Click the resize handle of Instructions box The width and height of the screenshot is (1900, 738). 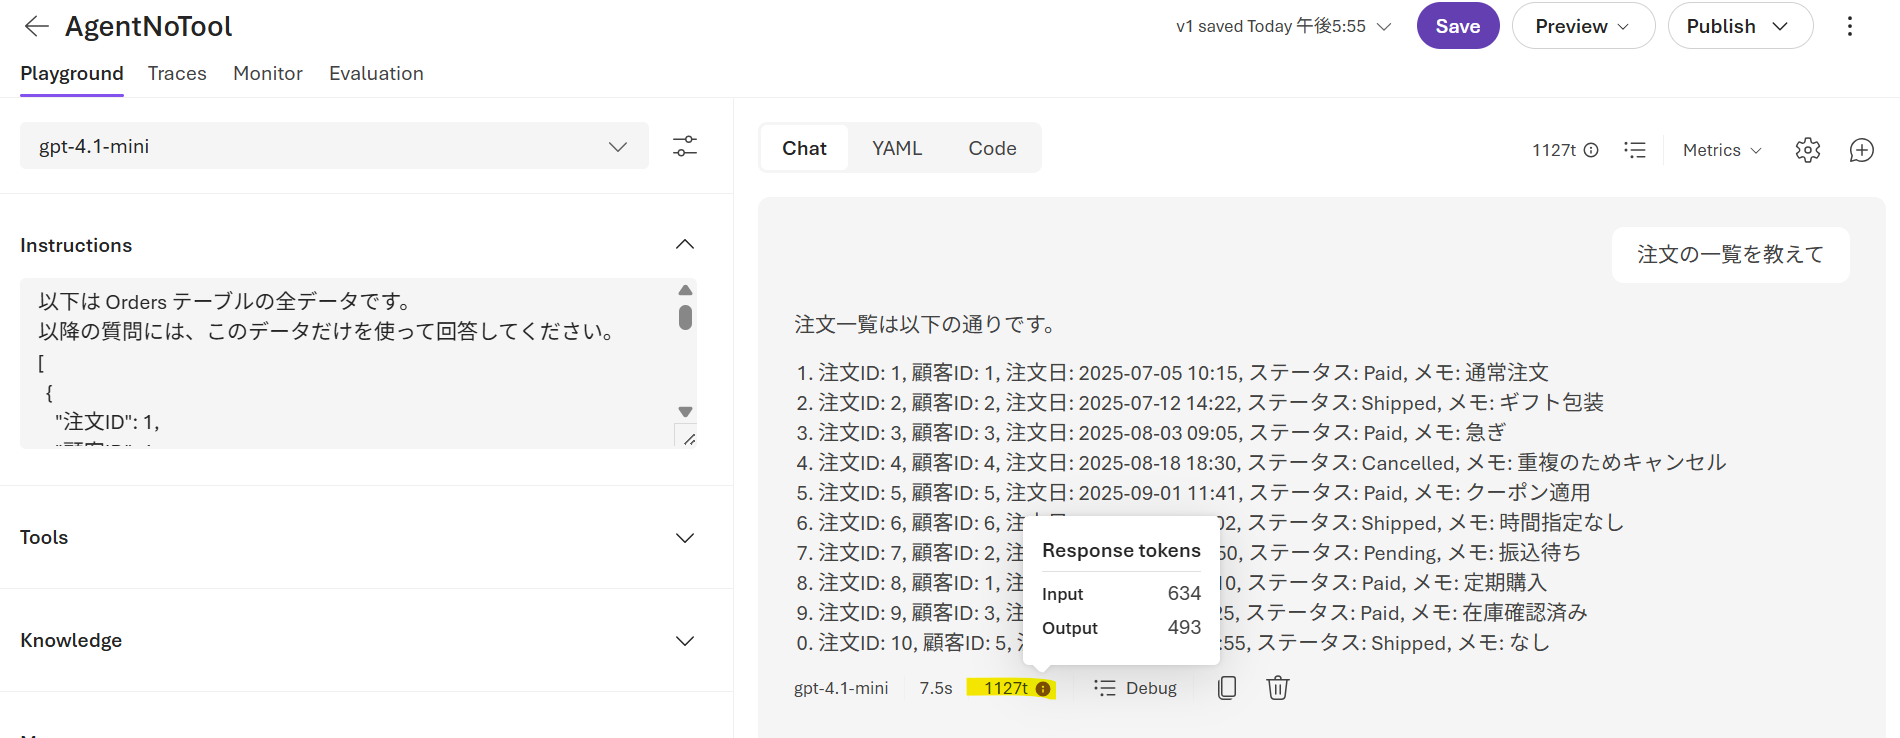click(x=688, y=437)
